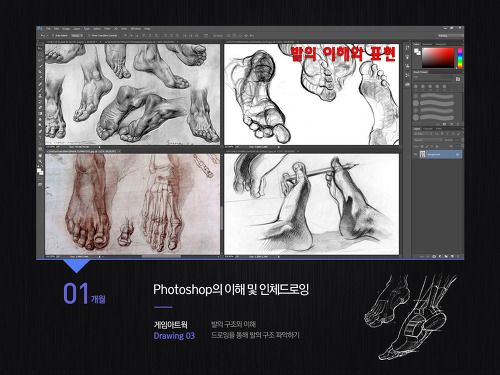Open the last collapsed panel icon in the dock
This screenshot has width=500, height=375.
[x=407, y=85]
